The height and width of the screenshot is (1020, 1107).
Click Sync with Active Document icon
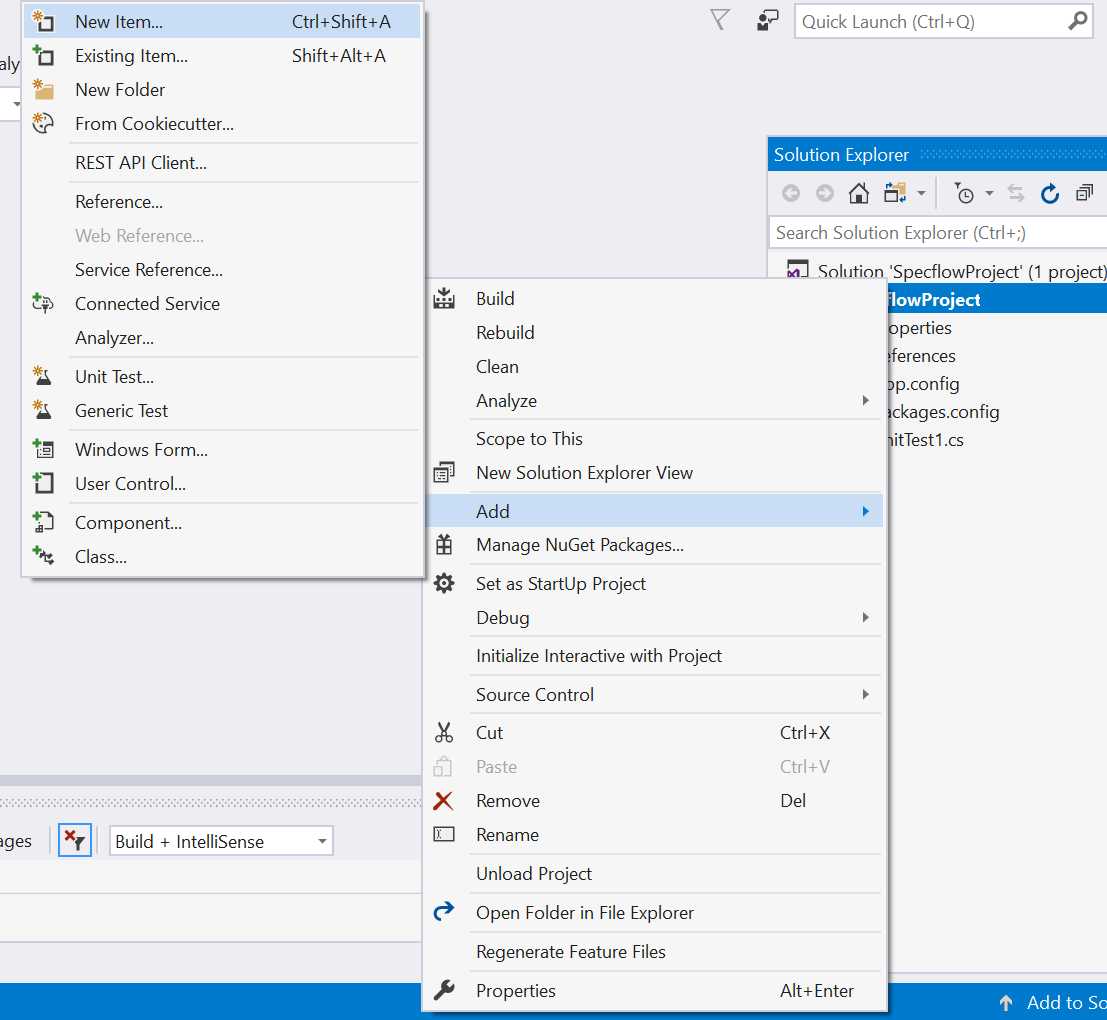pos(1015,193)
